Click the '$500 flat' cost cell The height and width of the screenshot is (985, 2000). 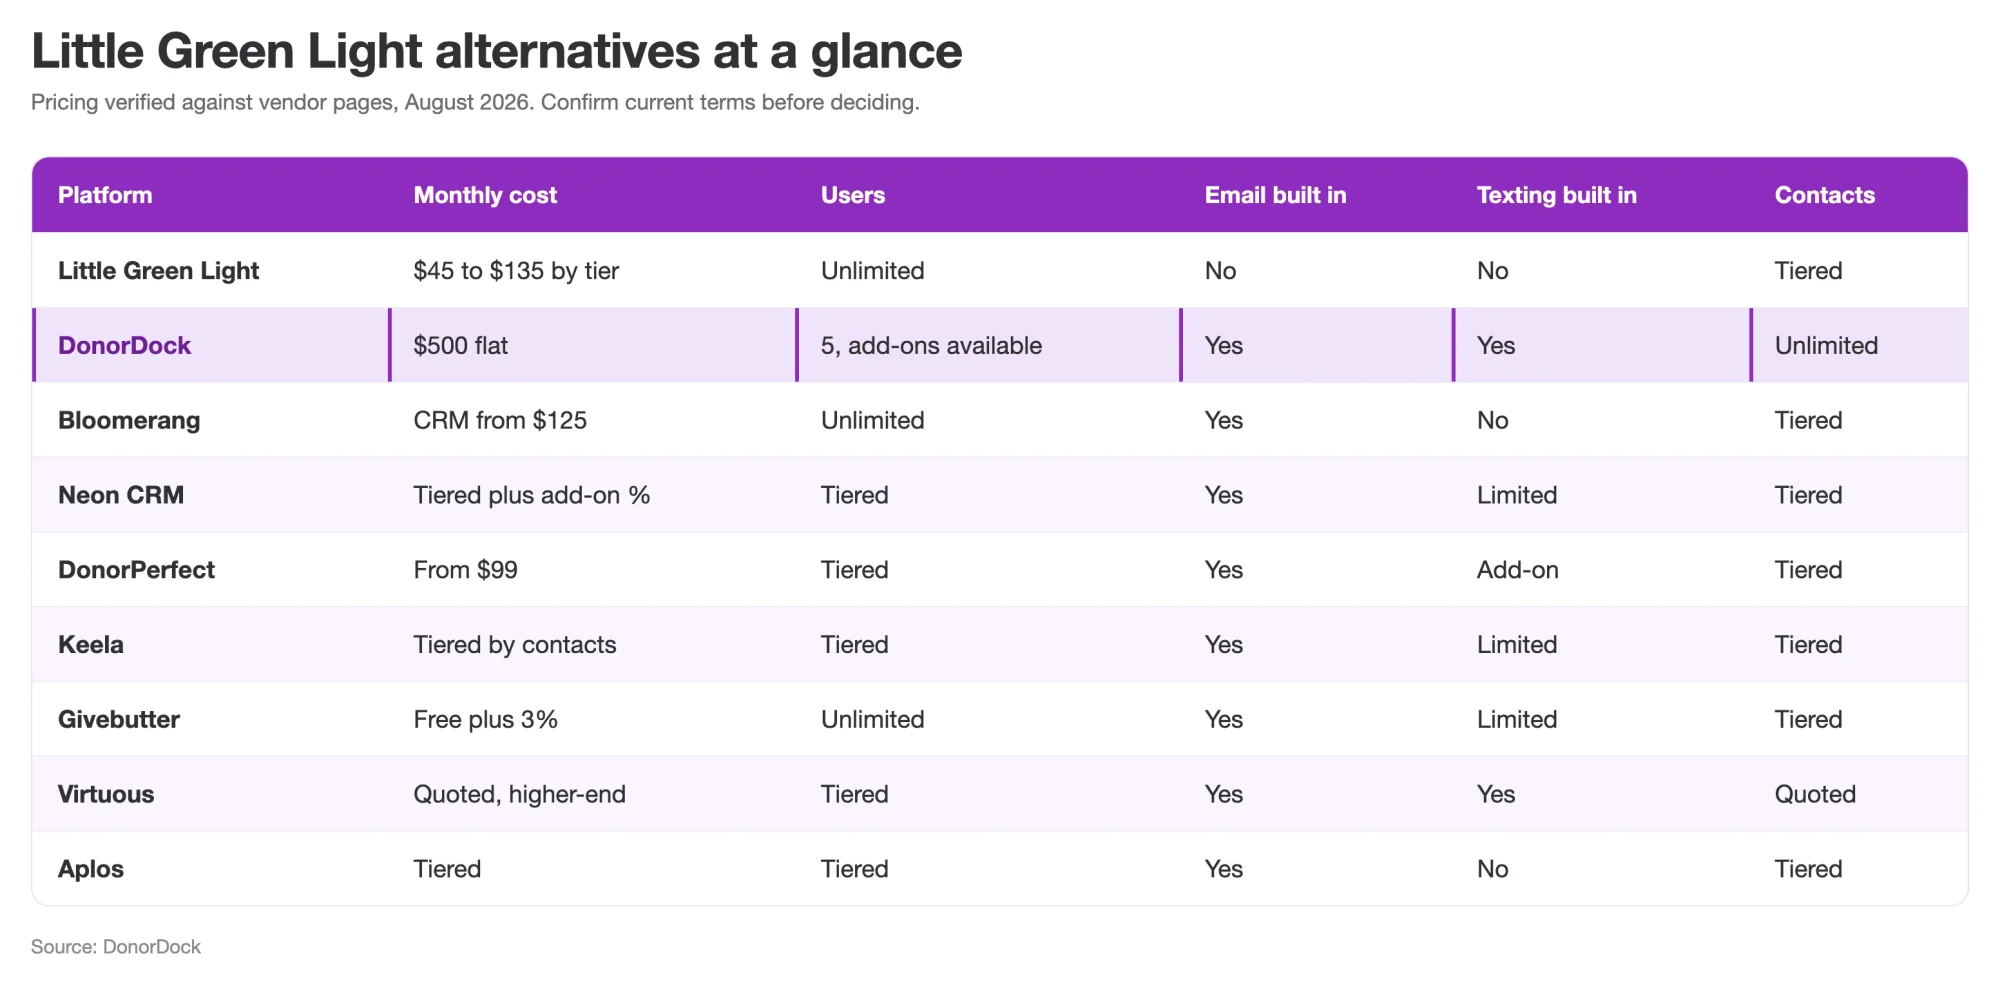point(461,345)
